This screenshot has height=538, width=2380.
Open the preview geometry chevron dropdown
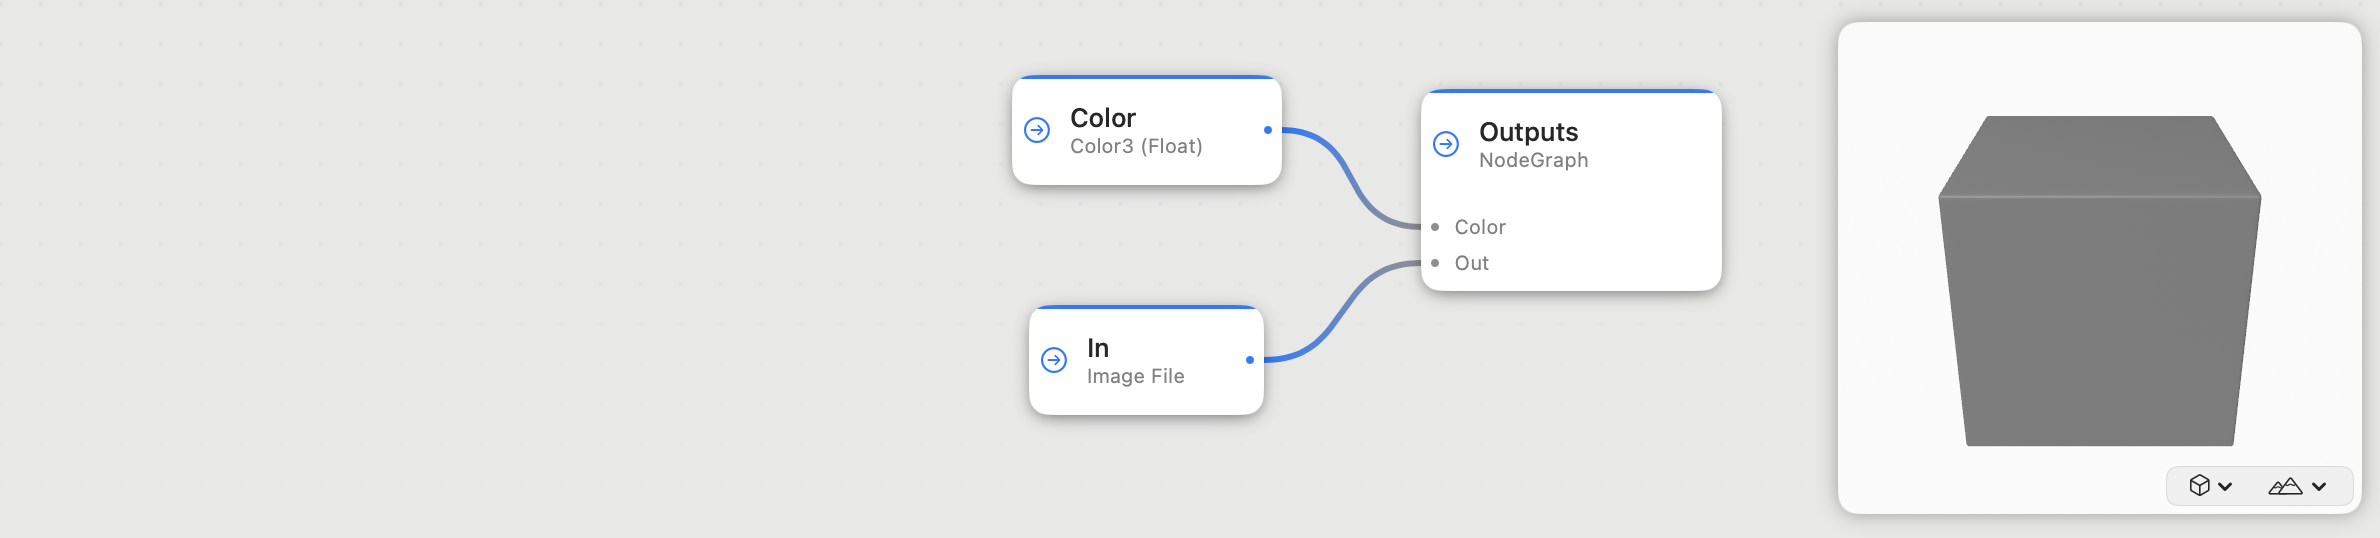point(2225,487)
